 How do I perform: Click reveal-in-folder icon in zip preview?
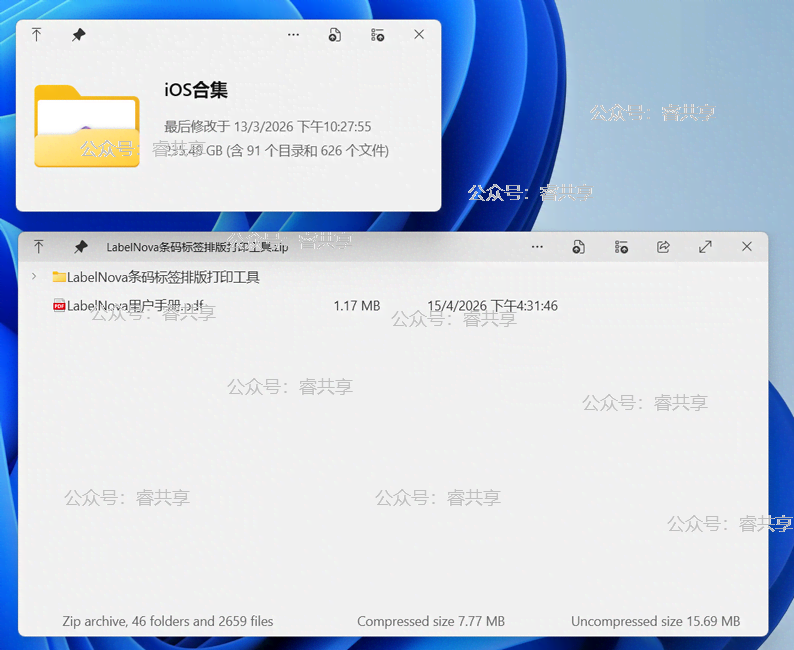point(621,247)
